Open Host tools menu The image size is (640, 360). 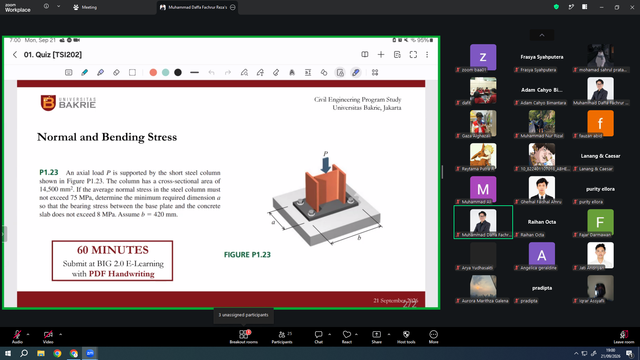pyautogui.click(x=406, y=337)
